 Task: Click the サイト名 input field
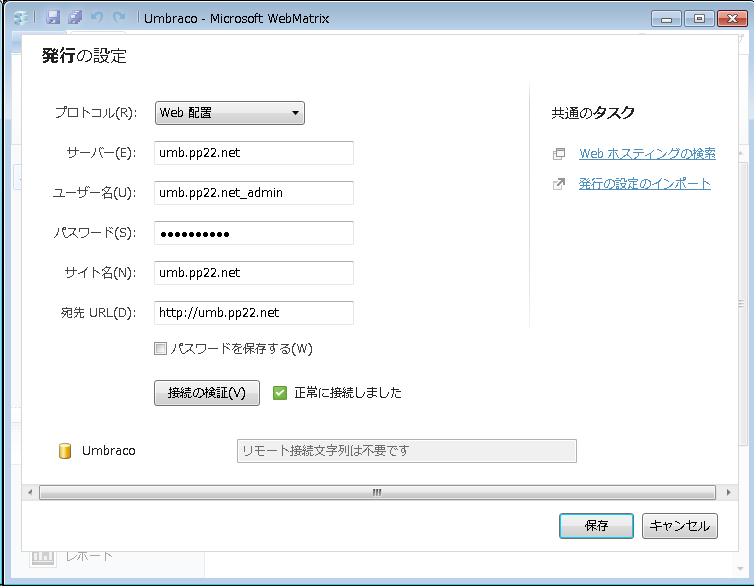pyautogui.click(x=254, y=273)
